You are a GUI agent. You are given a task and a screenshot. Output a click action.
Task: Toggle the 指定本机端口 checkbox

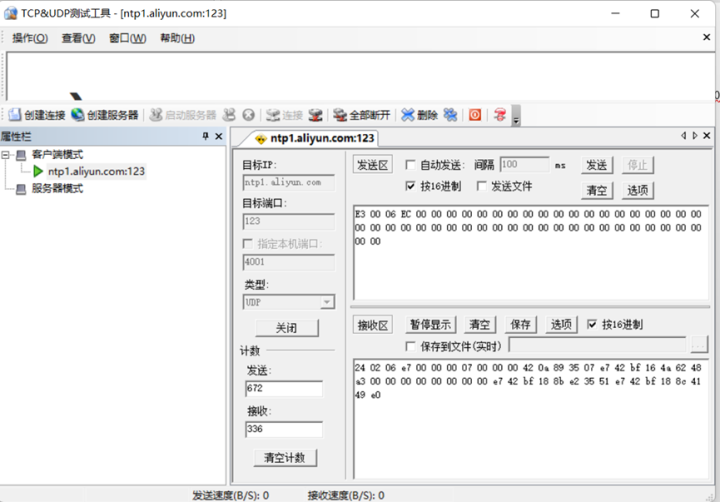pyautogui.click(x=248, y=243)
